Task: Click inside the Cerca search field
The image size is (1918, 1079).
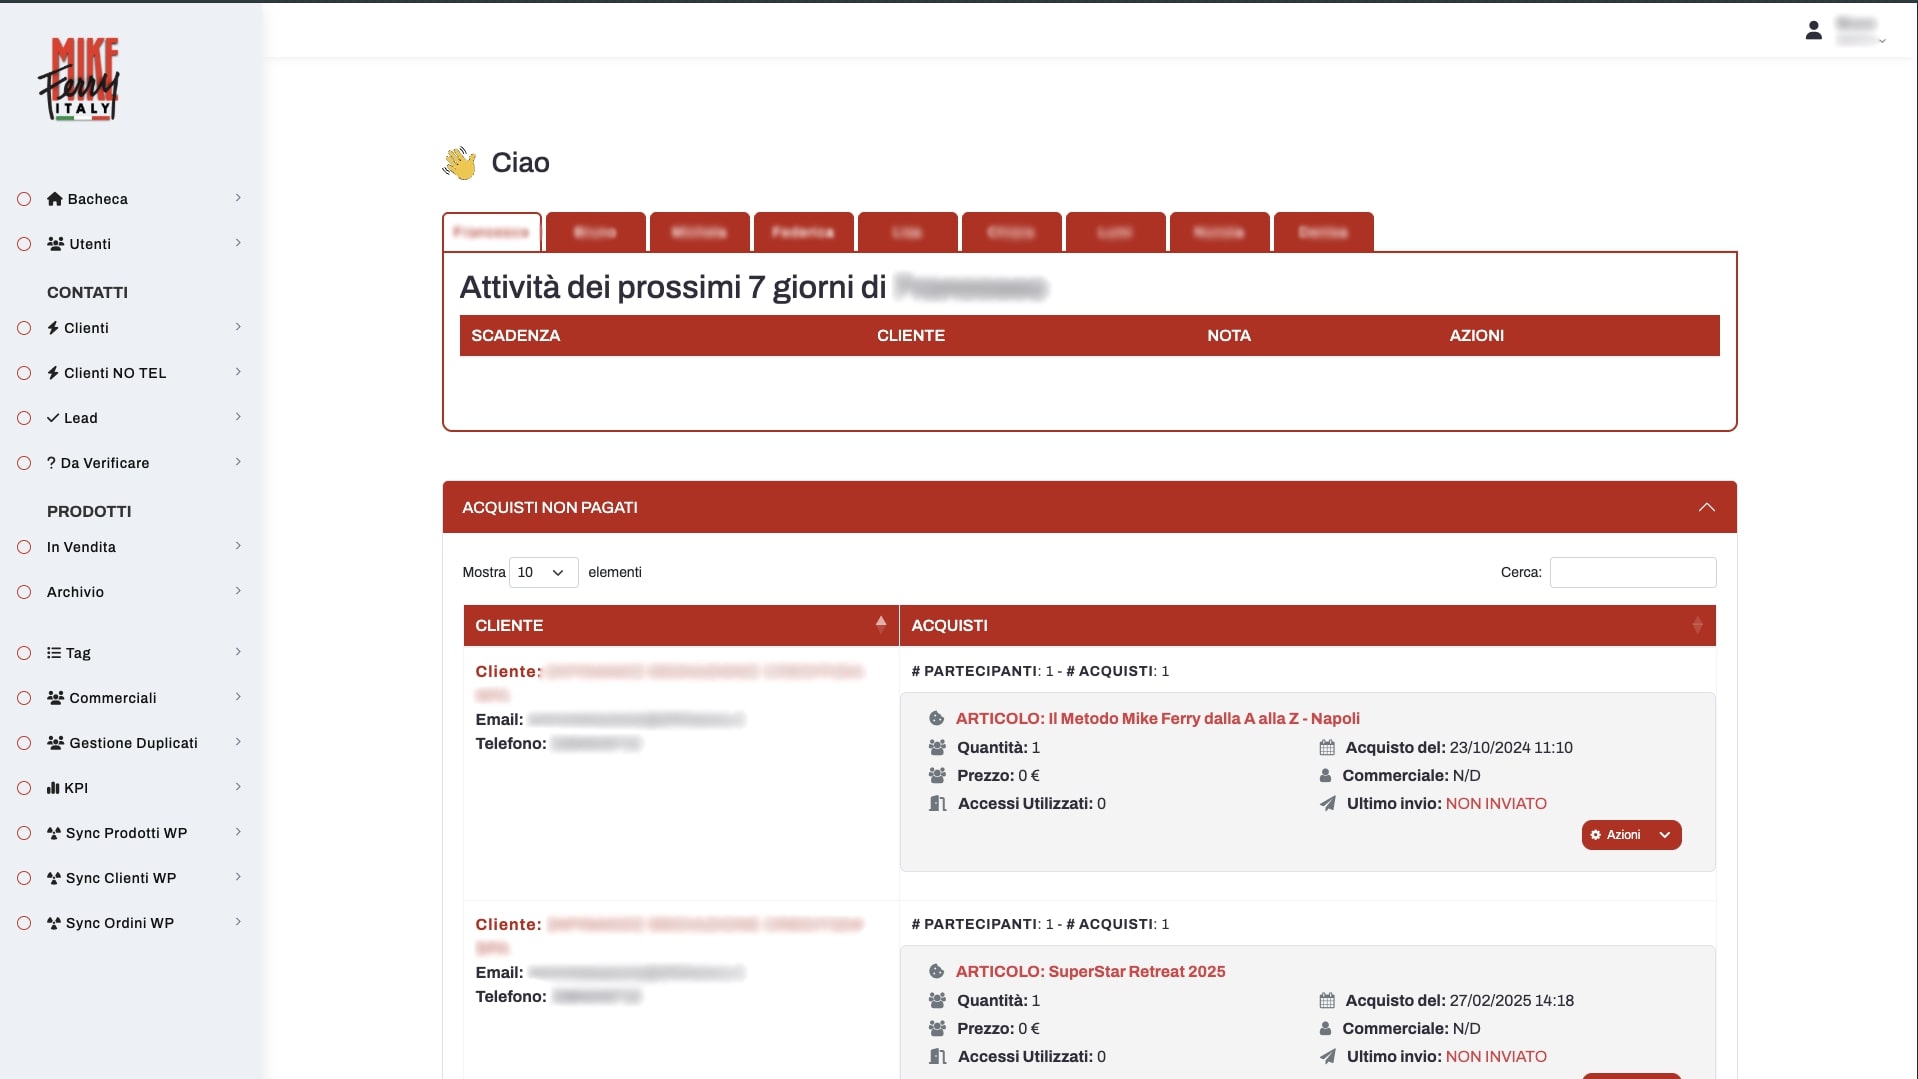Action: coord(1631,572)
